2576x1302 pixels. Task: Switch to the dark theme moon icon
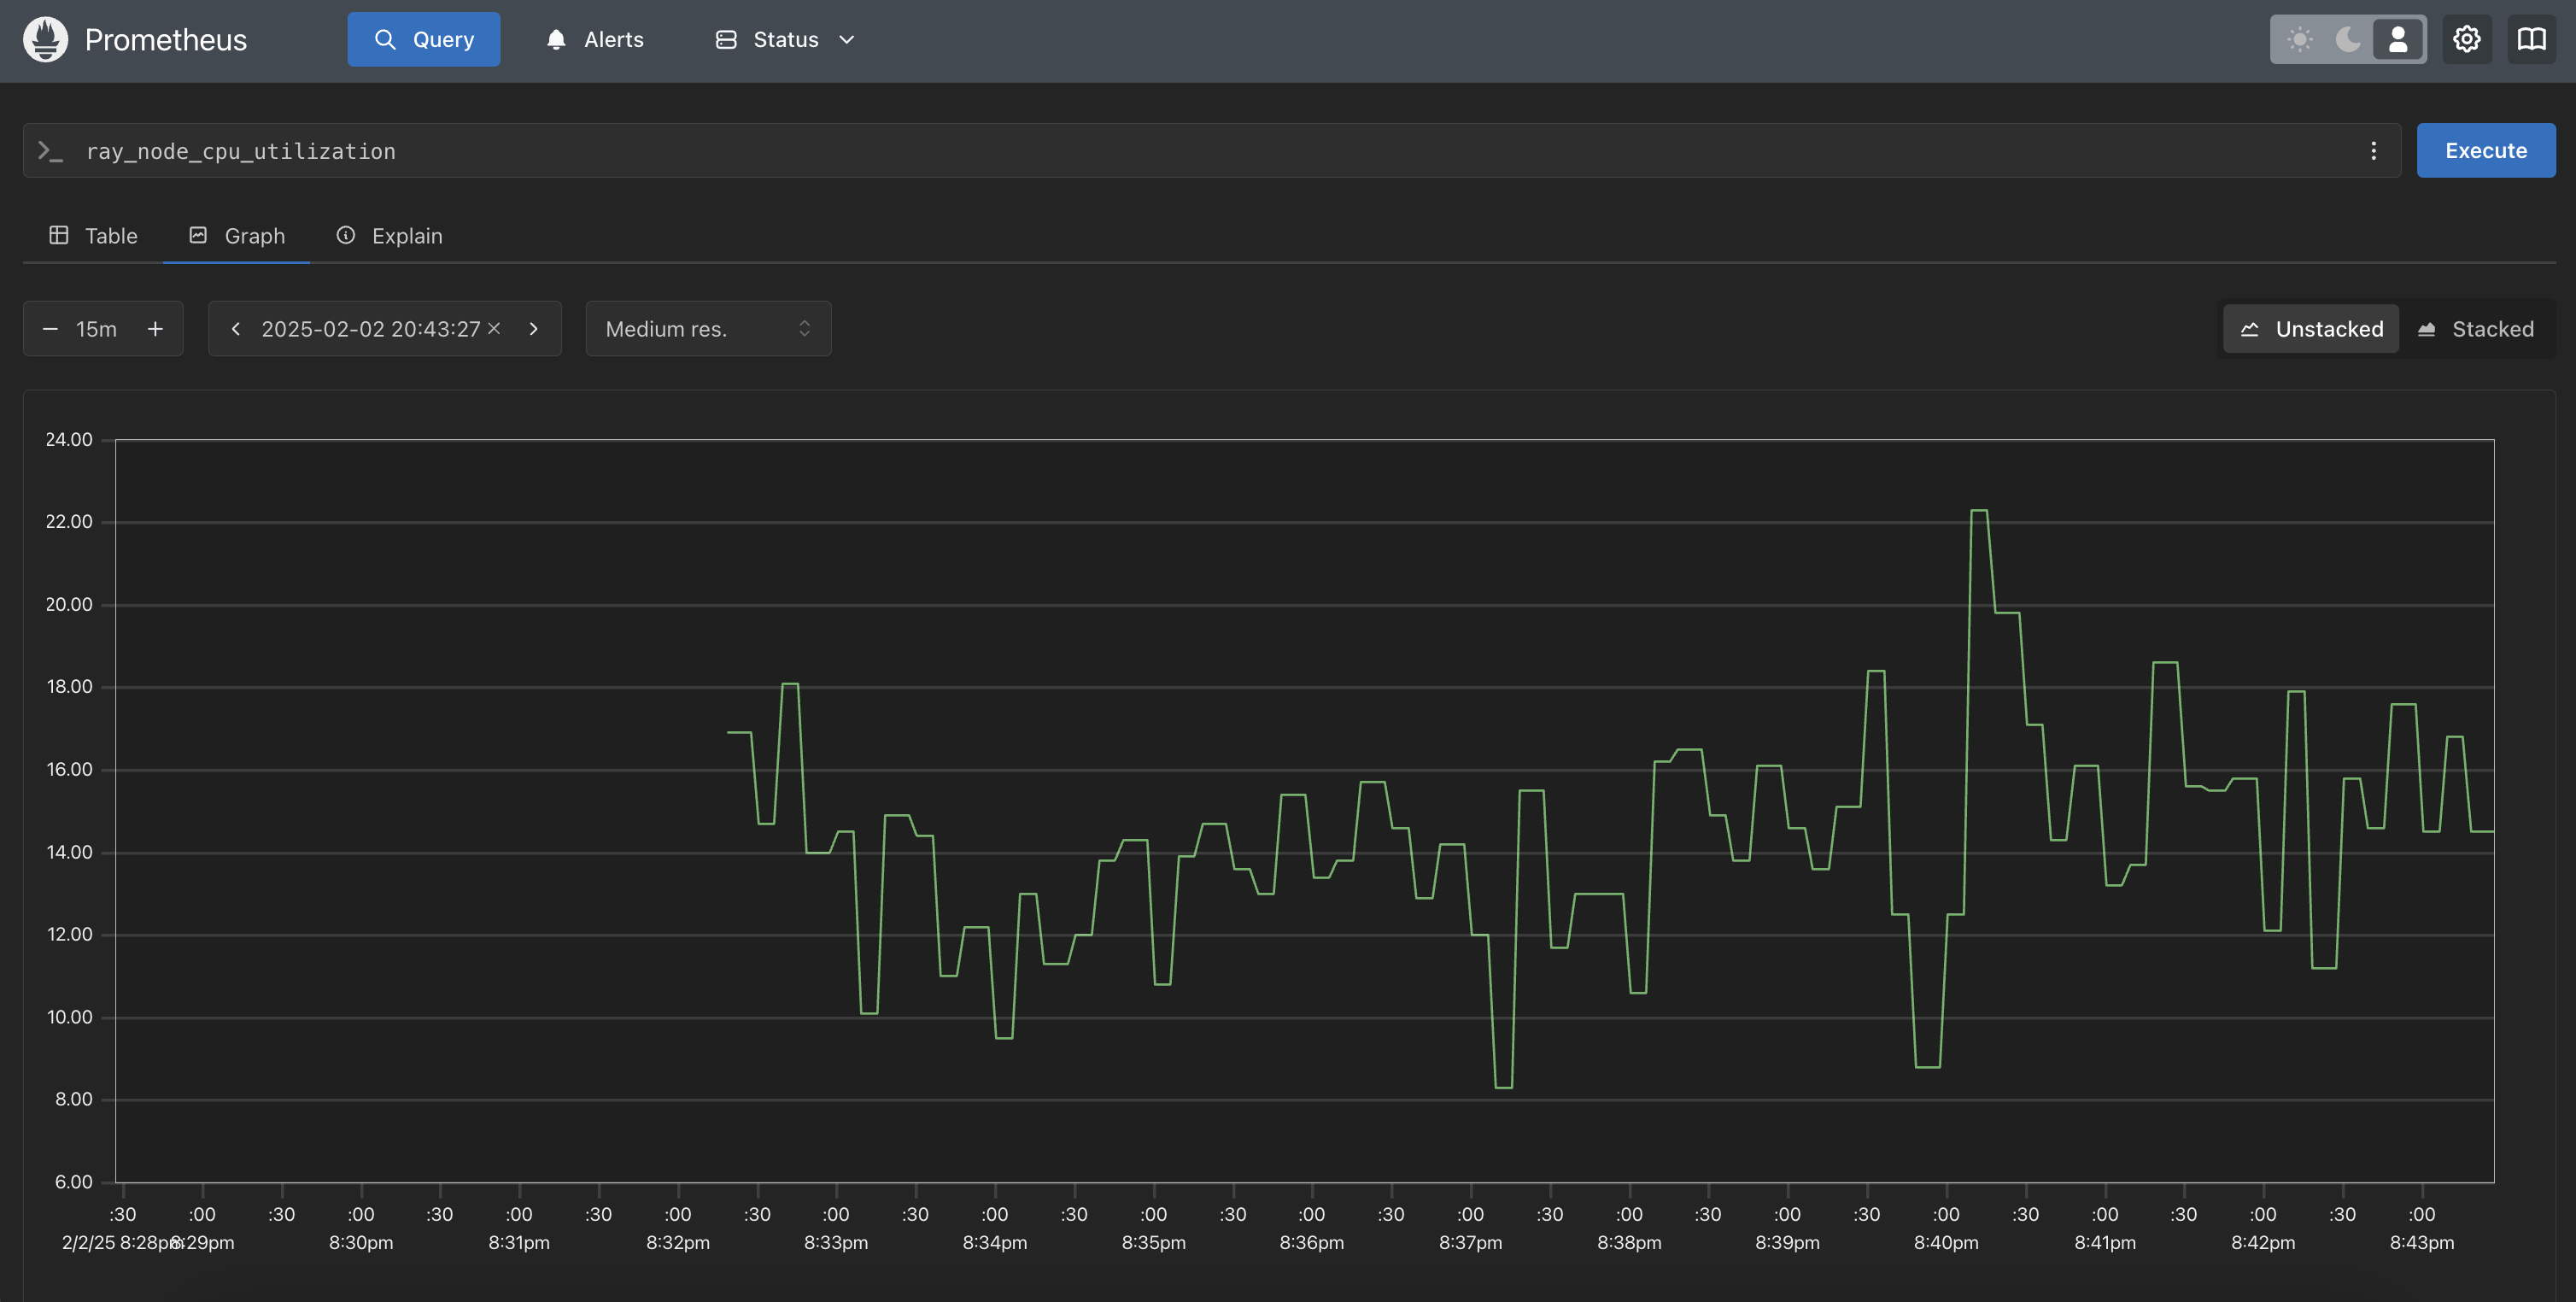[x=2348, y=40]
